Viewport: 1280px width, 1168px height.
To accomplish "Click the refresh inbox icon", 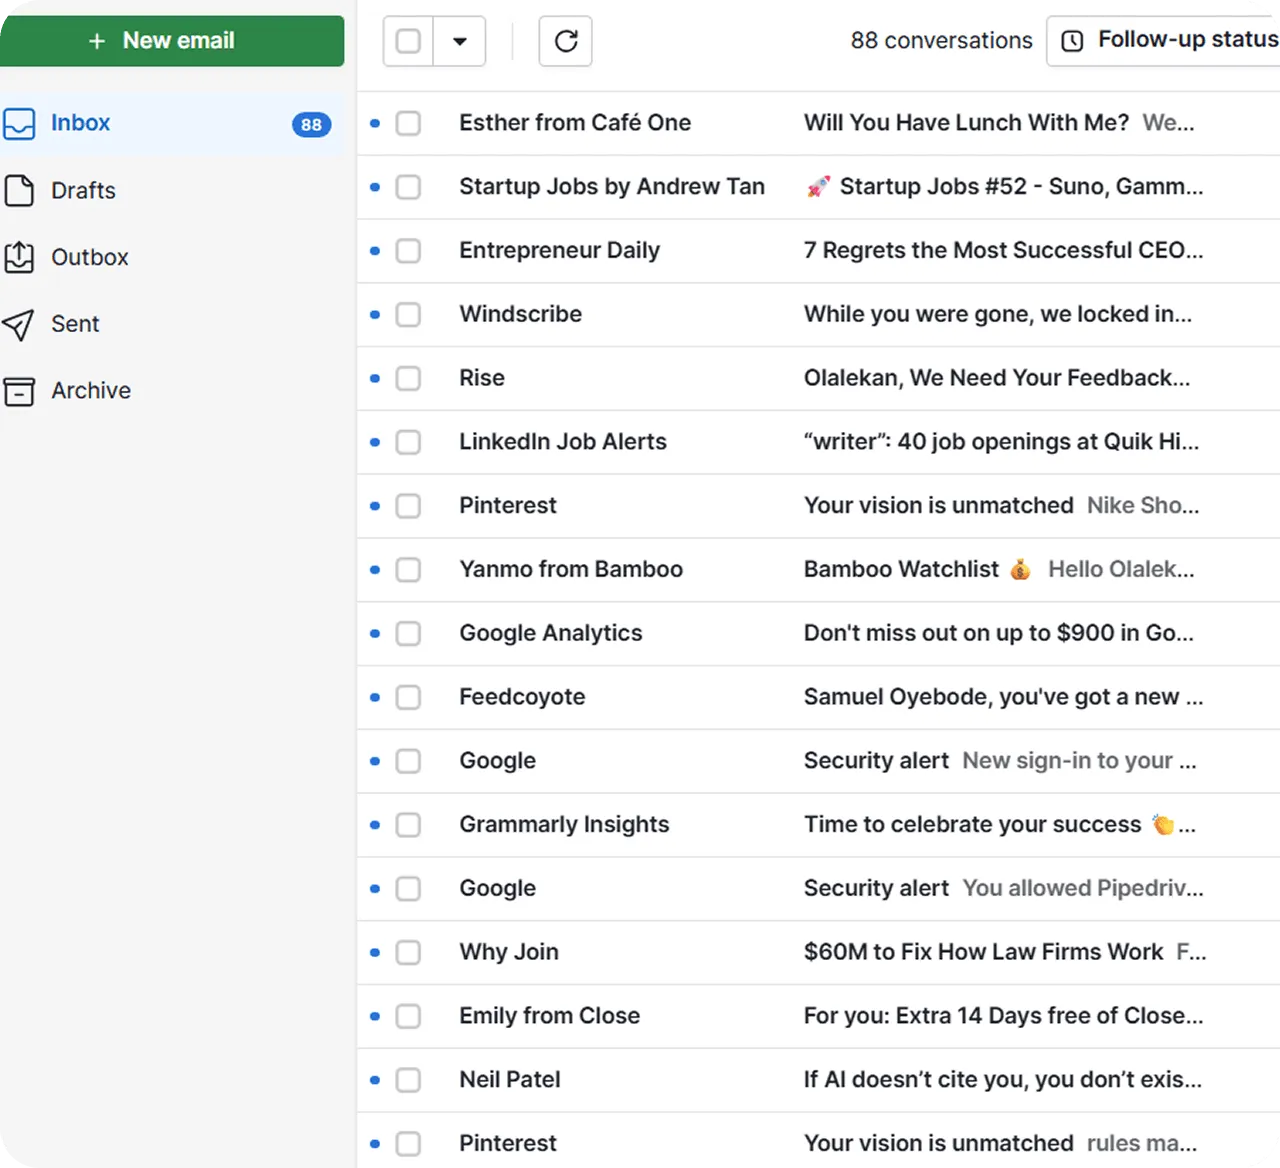I will [x=566, y=41].
